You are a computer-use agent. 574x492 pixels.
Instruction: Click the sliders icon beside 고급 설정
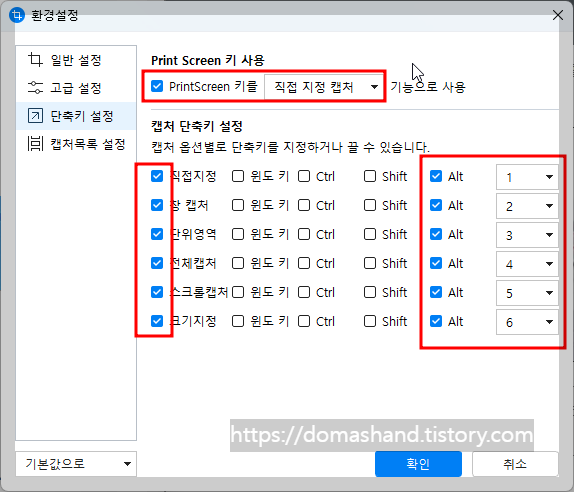[x=35, y=88]
